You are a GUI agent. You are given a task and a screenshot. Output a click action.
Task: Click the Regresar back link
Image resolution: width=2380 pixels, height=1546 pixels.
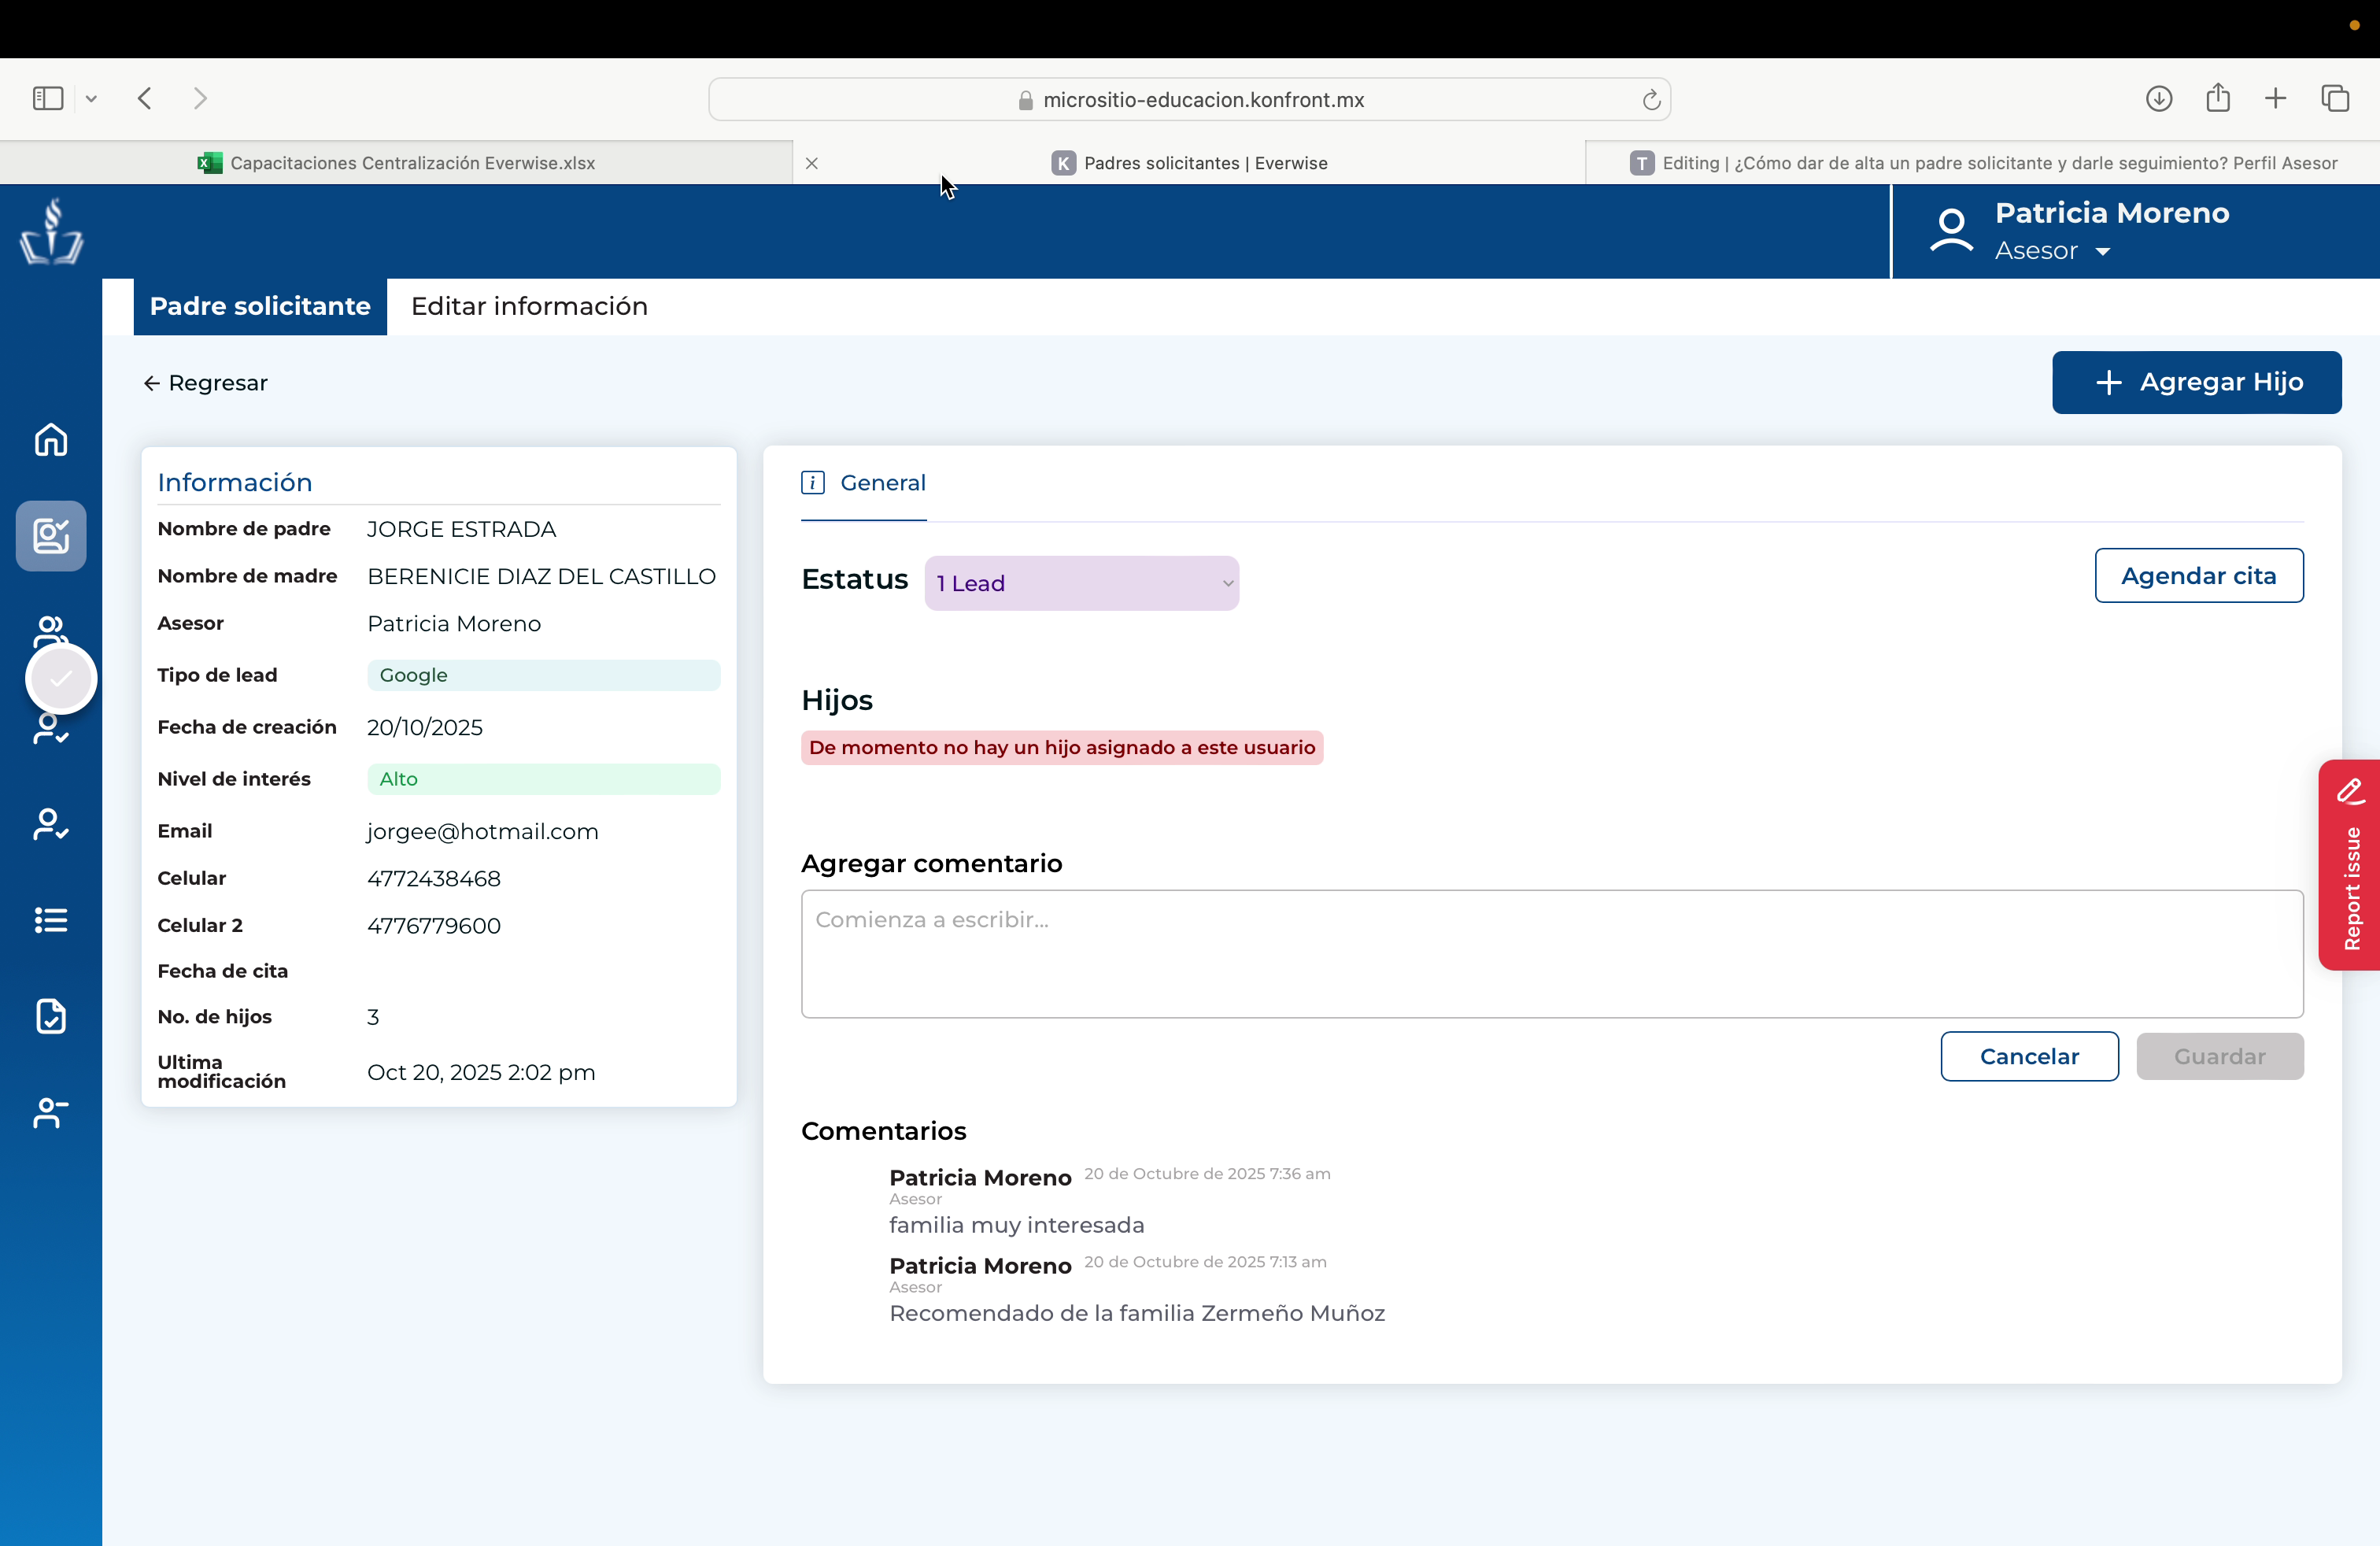(206, 383)
